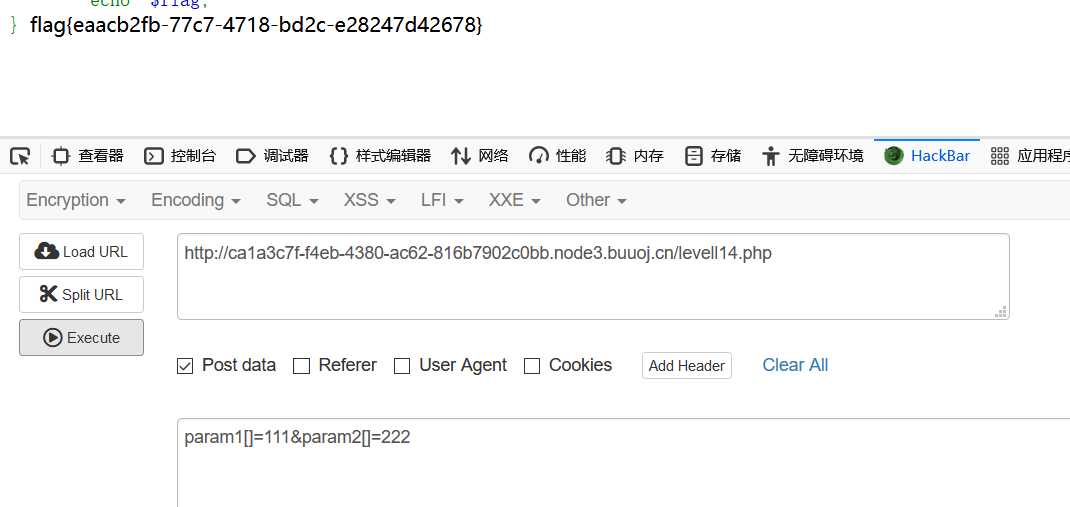The image size is (1070, 507).
Task: Open the SQL dropdown menu
Action: point(293,200)
